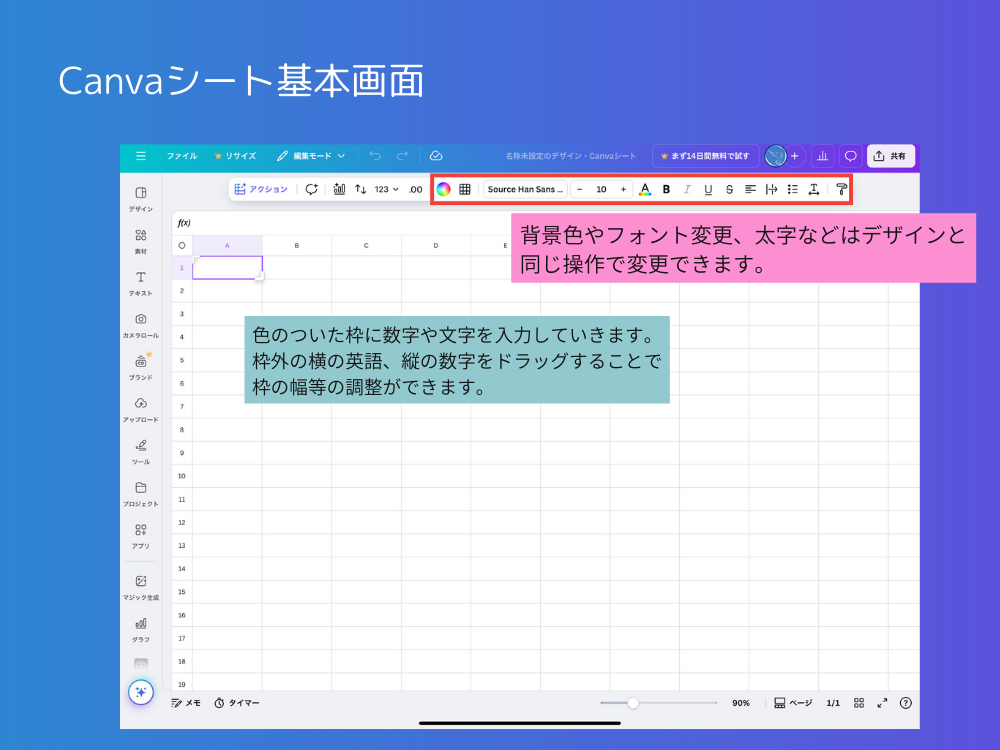Screen dimensions: 1000x750
Task: Toggle bold formatting
Action: coord(666,189)
